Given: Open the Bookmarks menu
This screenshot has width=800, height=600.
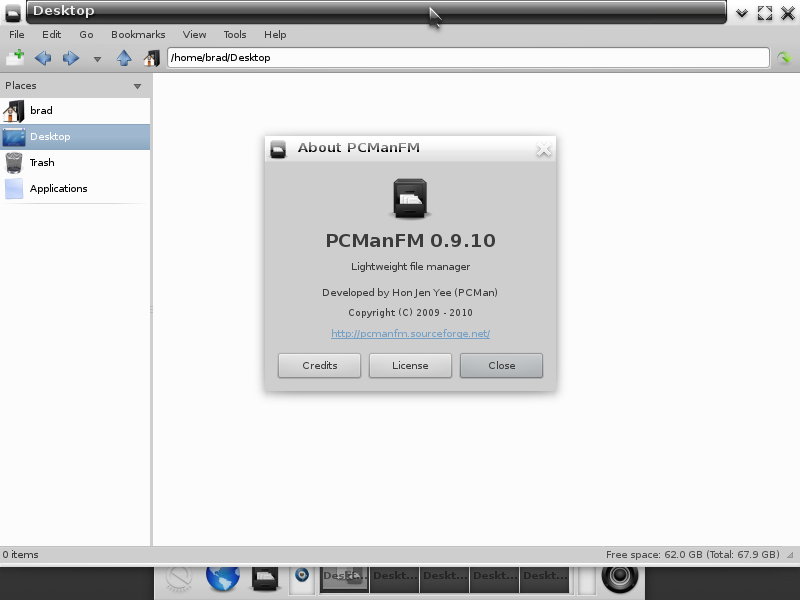Looking at the screenshot, I should coord(138,34).
